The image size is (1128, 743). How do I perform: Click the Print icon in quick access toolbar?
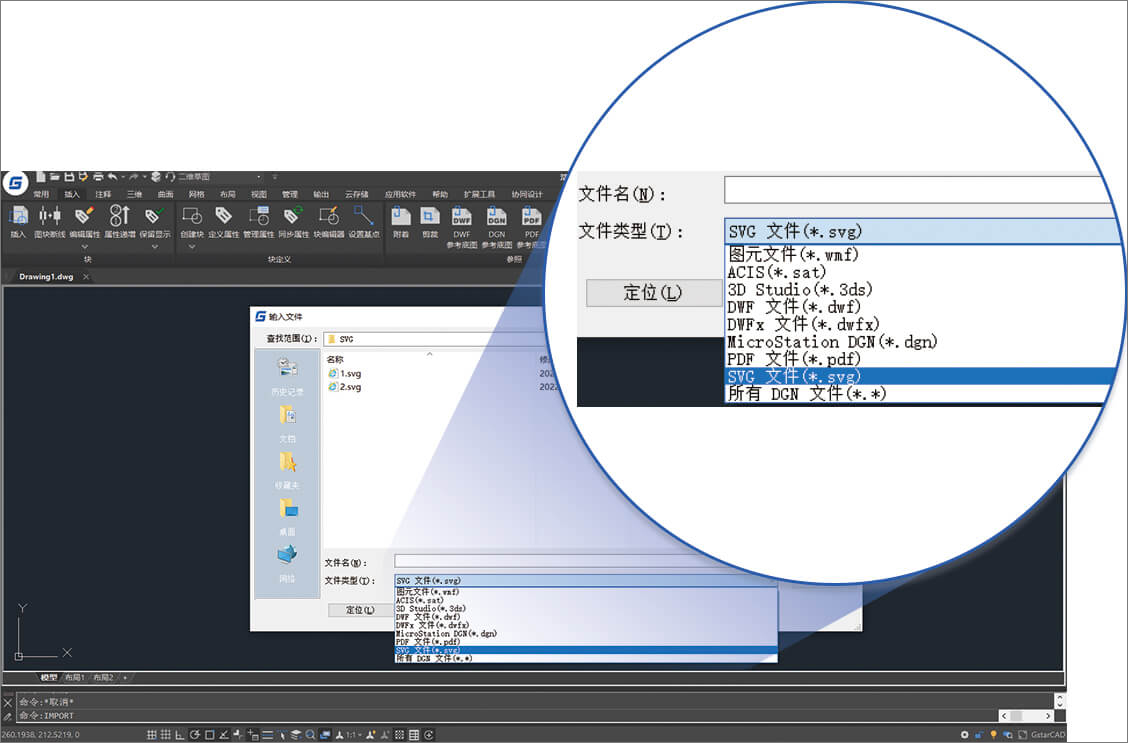(x=98, y=176)
